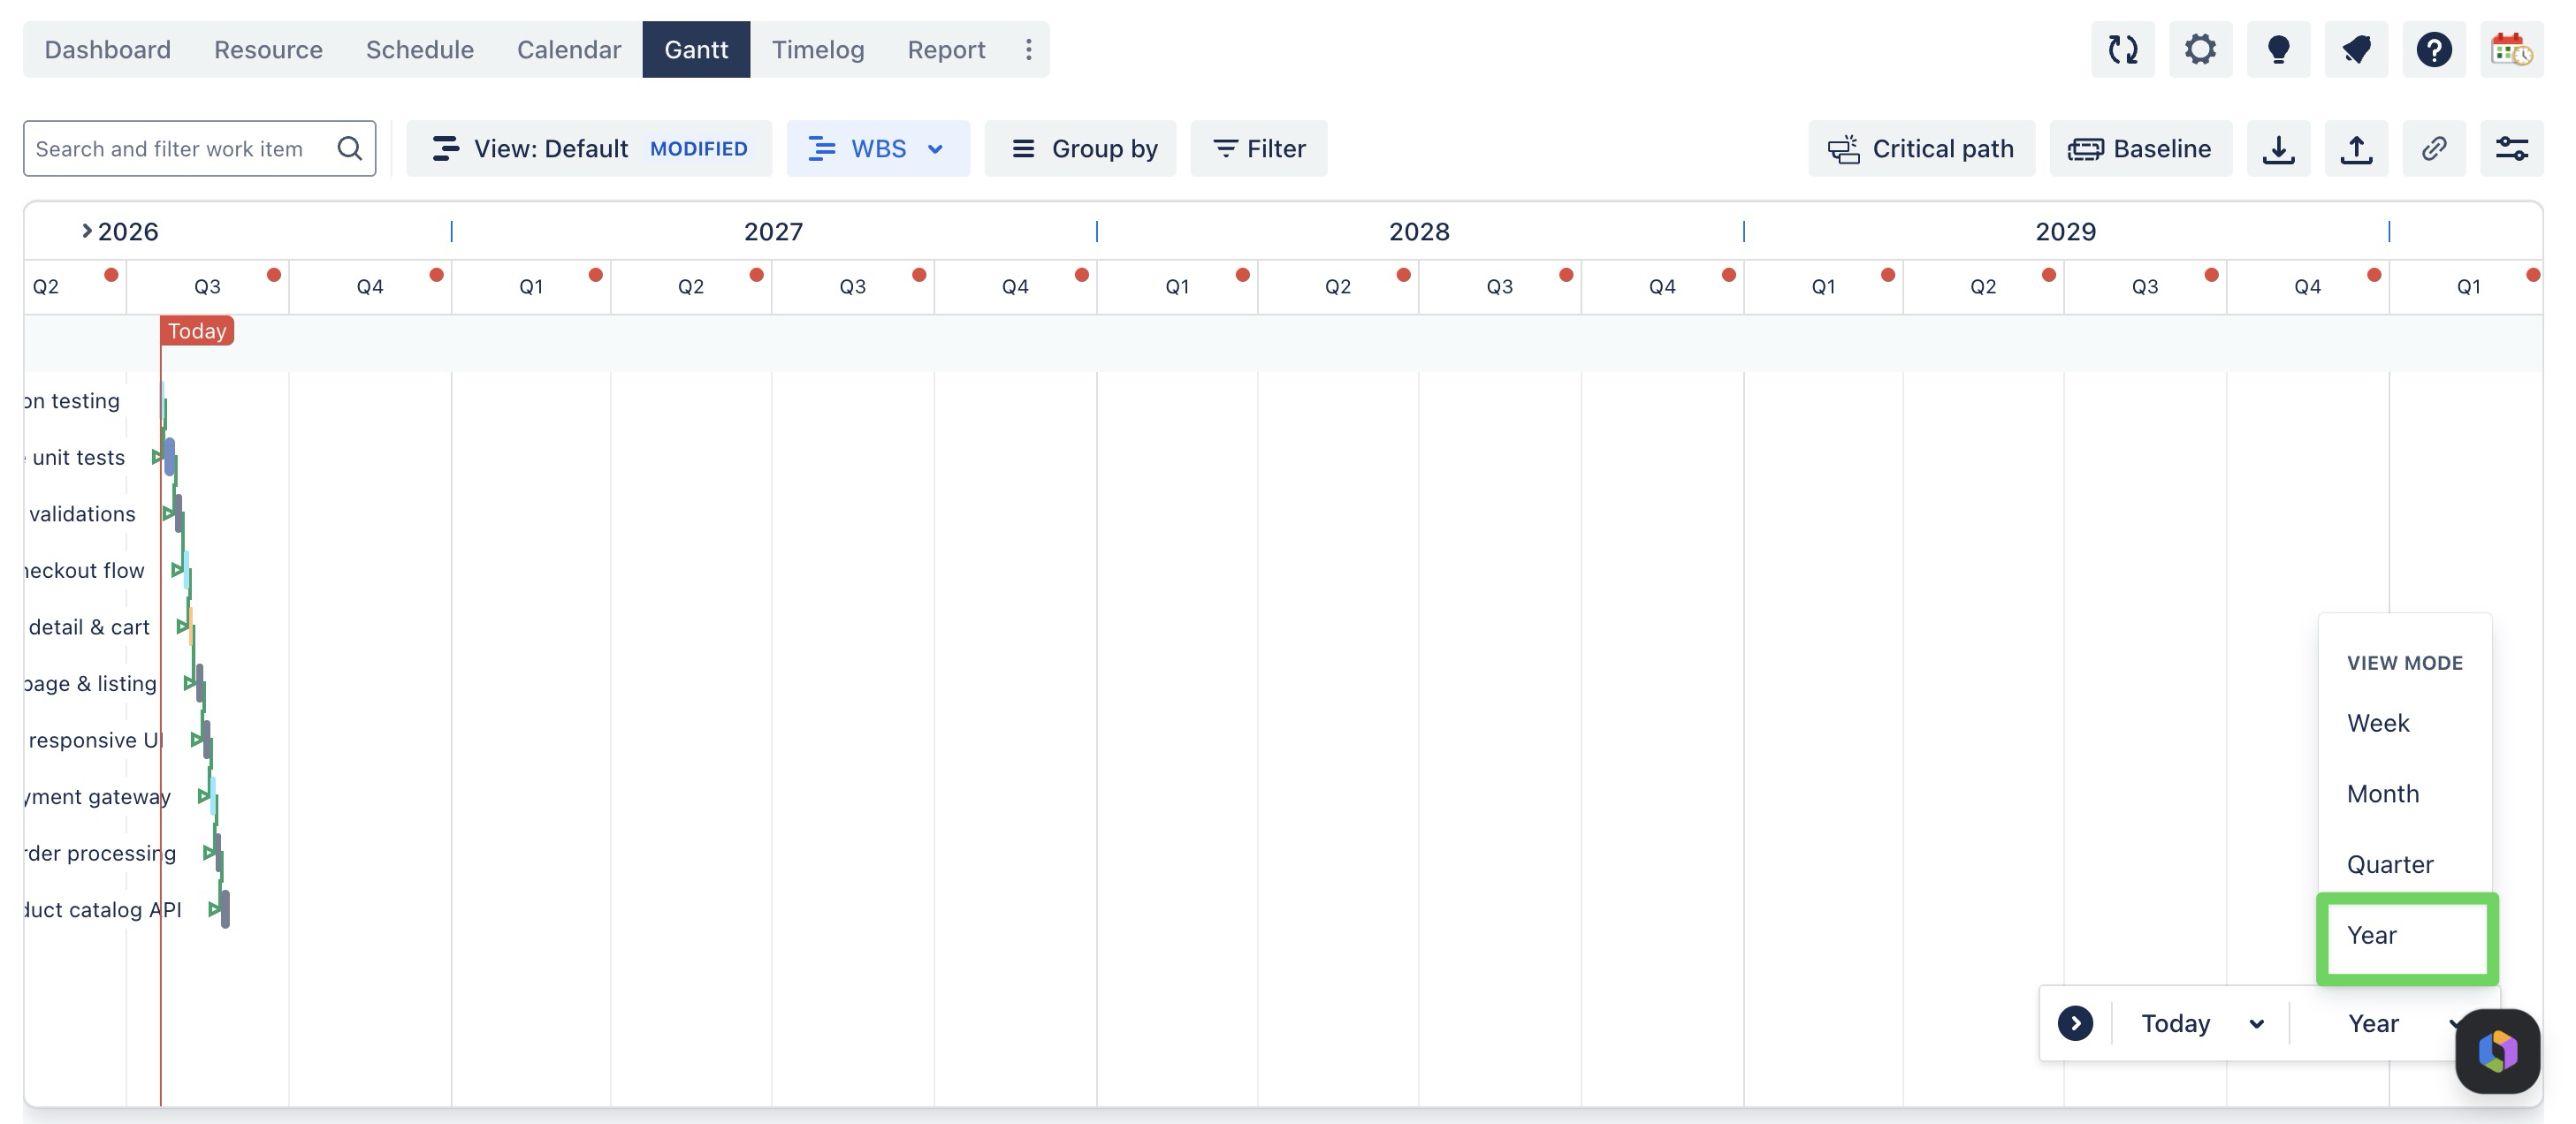This screenshot has width=2576, height=1124.
Task: Click the 'page & listing' task label
Action: pos(91,683)
